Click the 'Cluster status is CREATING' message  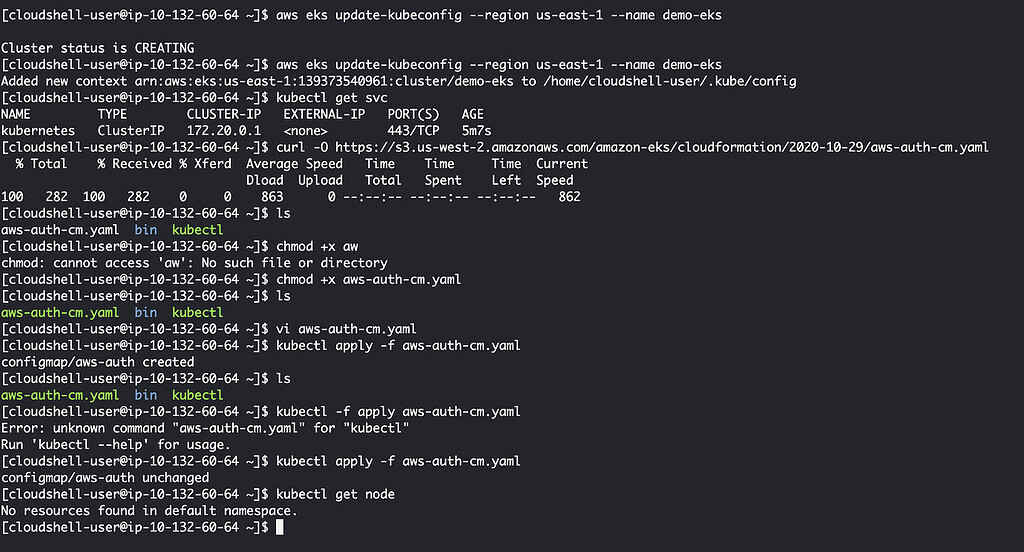(x=98, y=48)
